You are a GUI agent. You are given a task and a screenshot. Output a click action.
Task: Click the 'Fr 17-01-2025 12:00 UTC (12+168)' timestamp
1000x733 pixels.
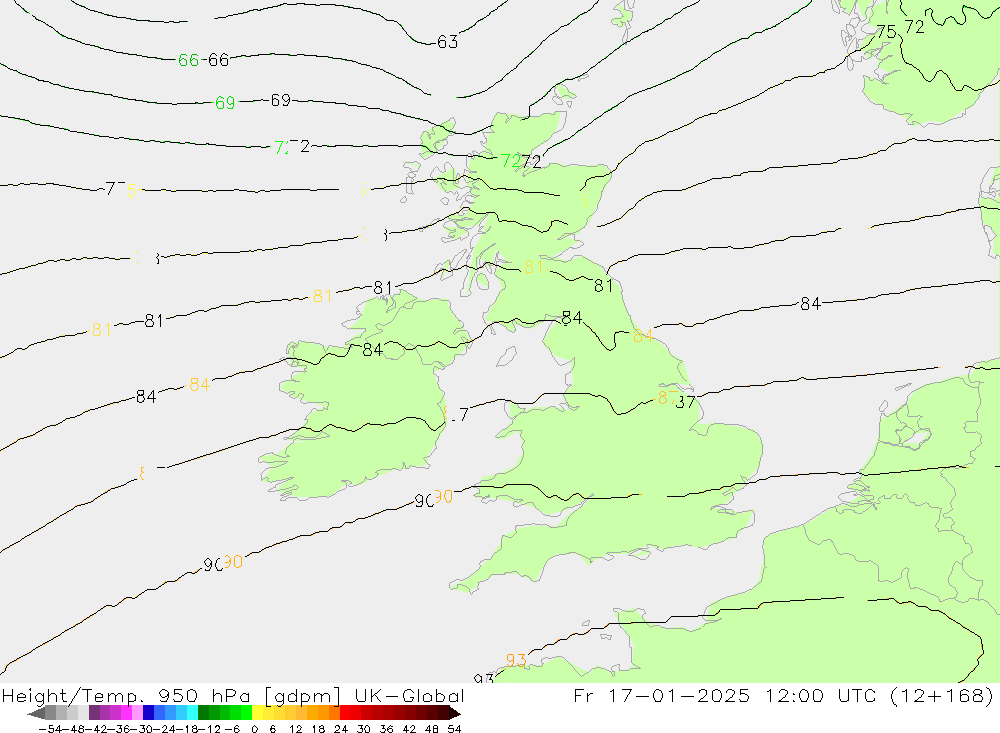coord(783,695)
